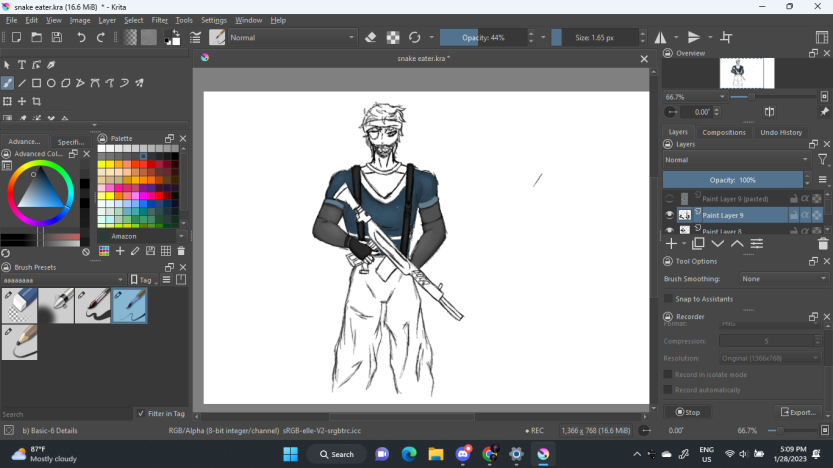Switch to the Undo History tab
The image size is (833, 468).
tap(781, 132)
